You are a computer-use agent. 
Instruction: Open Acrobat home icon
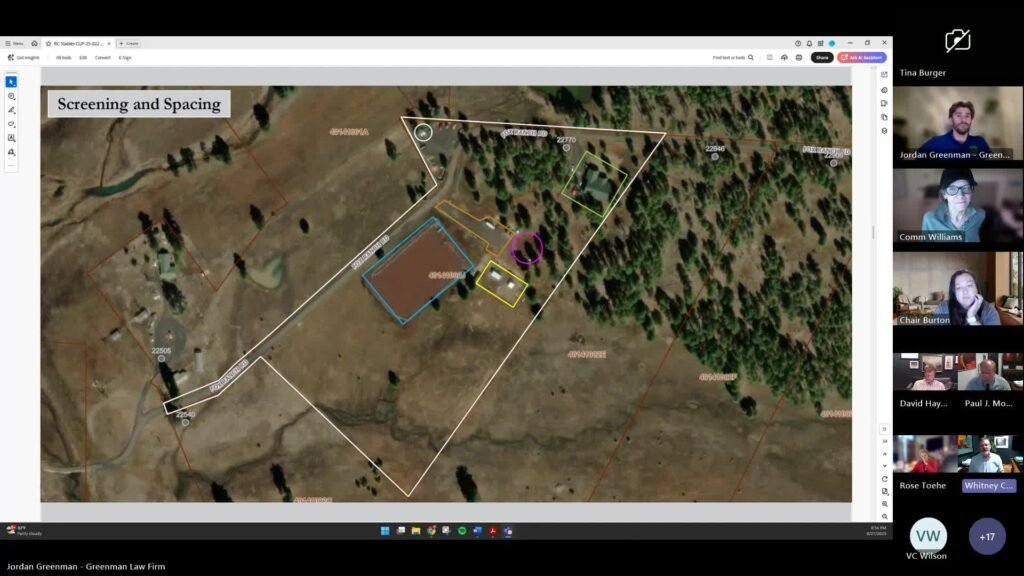click(34, 43)
